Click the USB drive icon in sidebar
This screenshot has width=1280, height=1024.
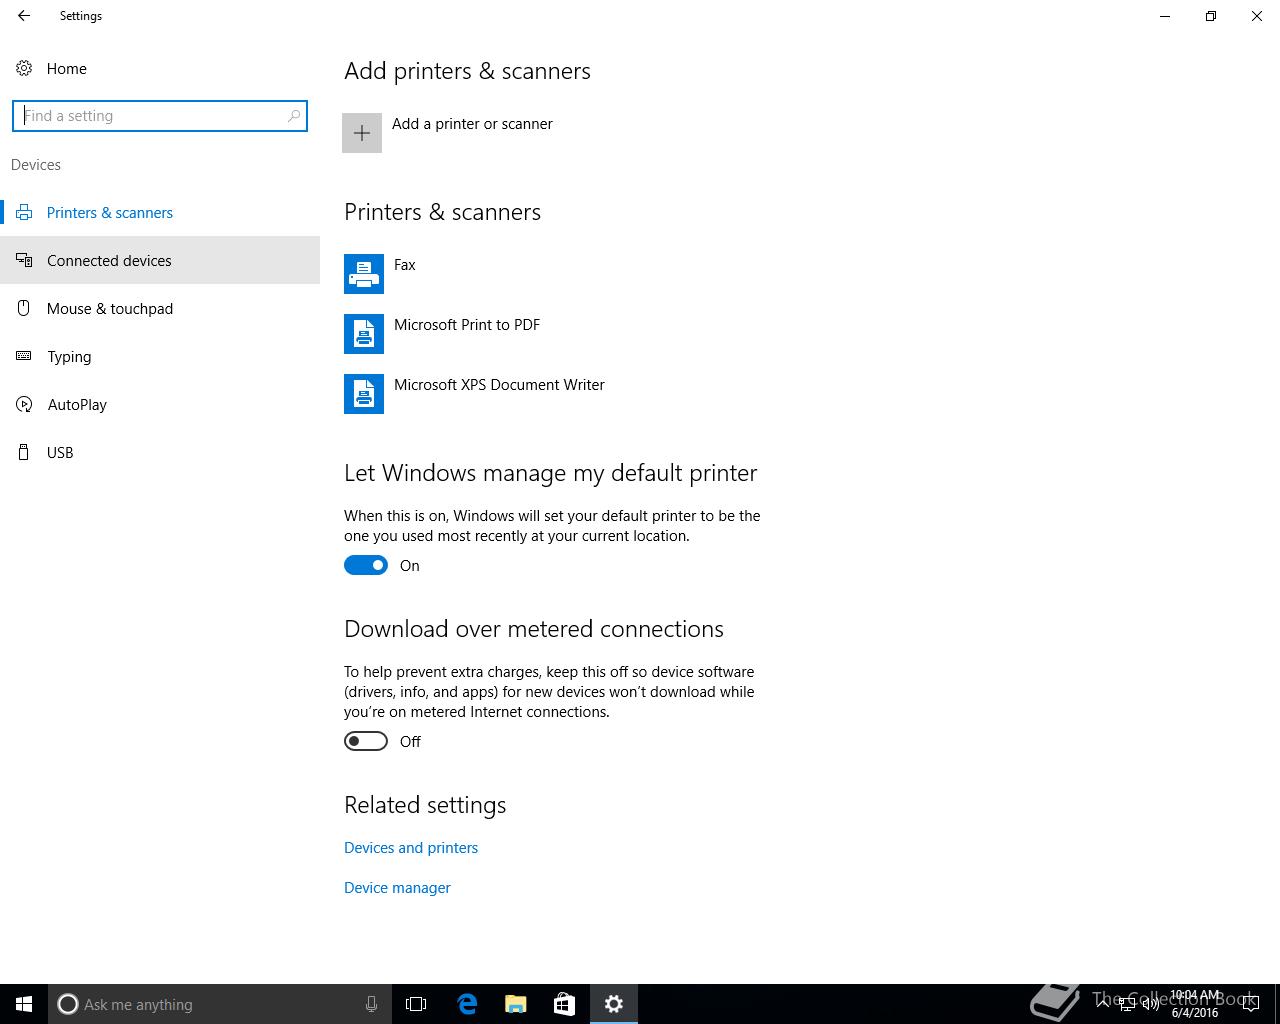[24, 452]
